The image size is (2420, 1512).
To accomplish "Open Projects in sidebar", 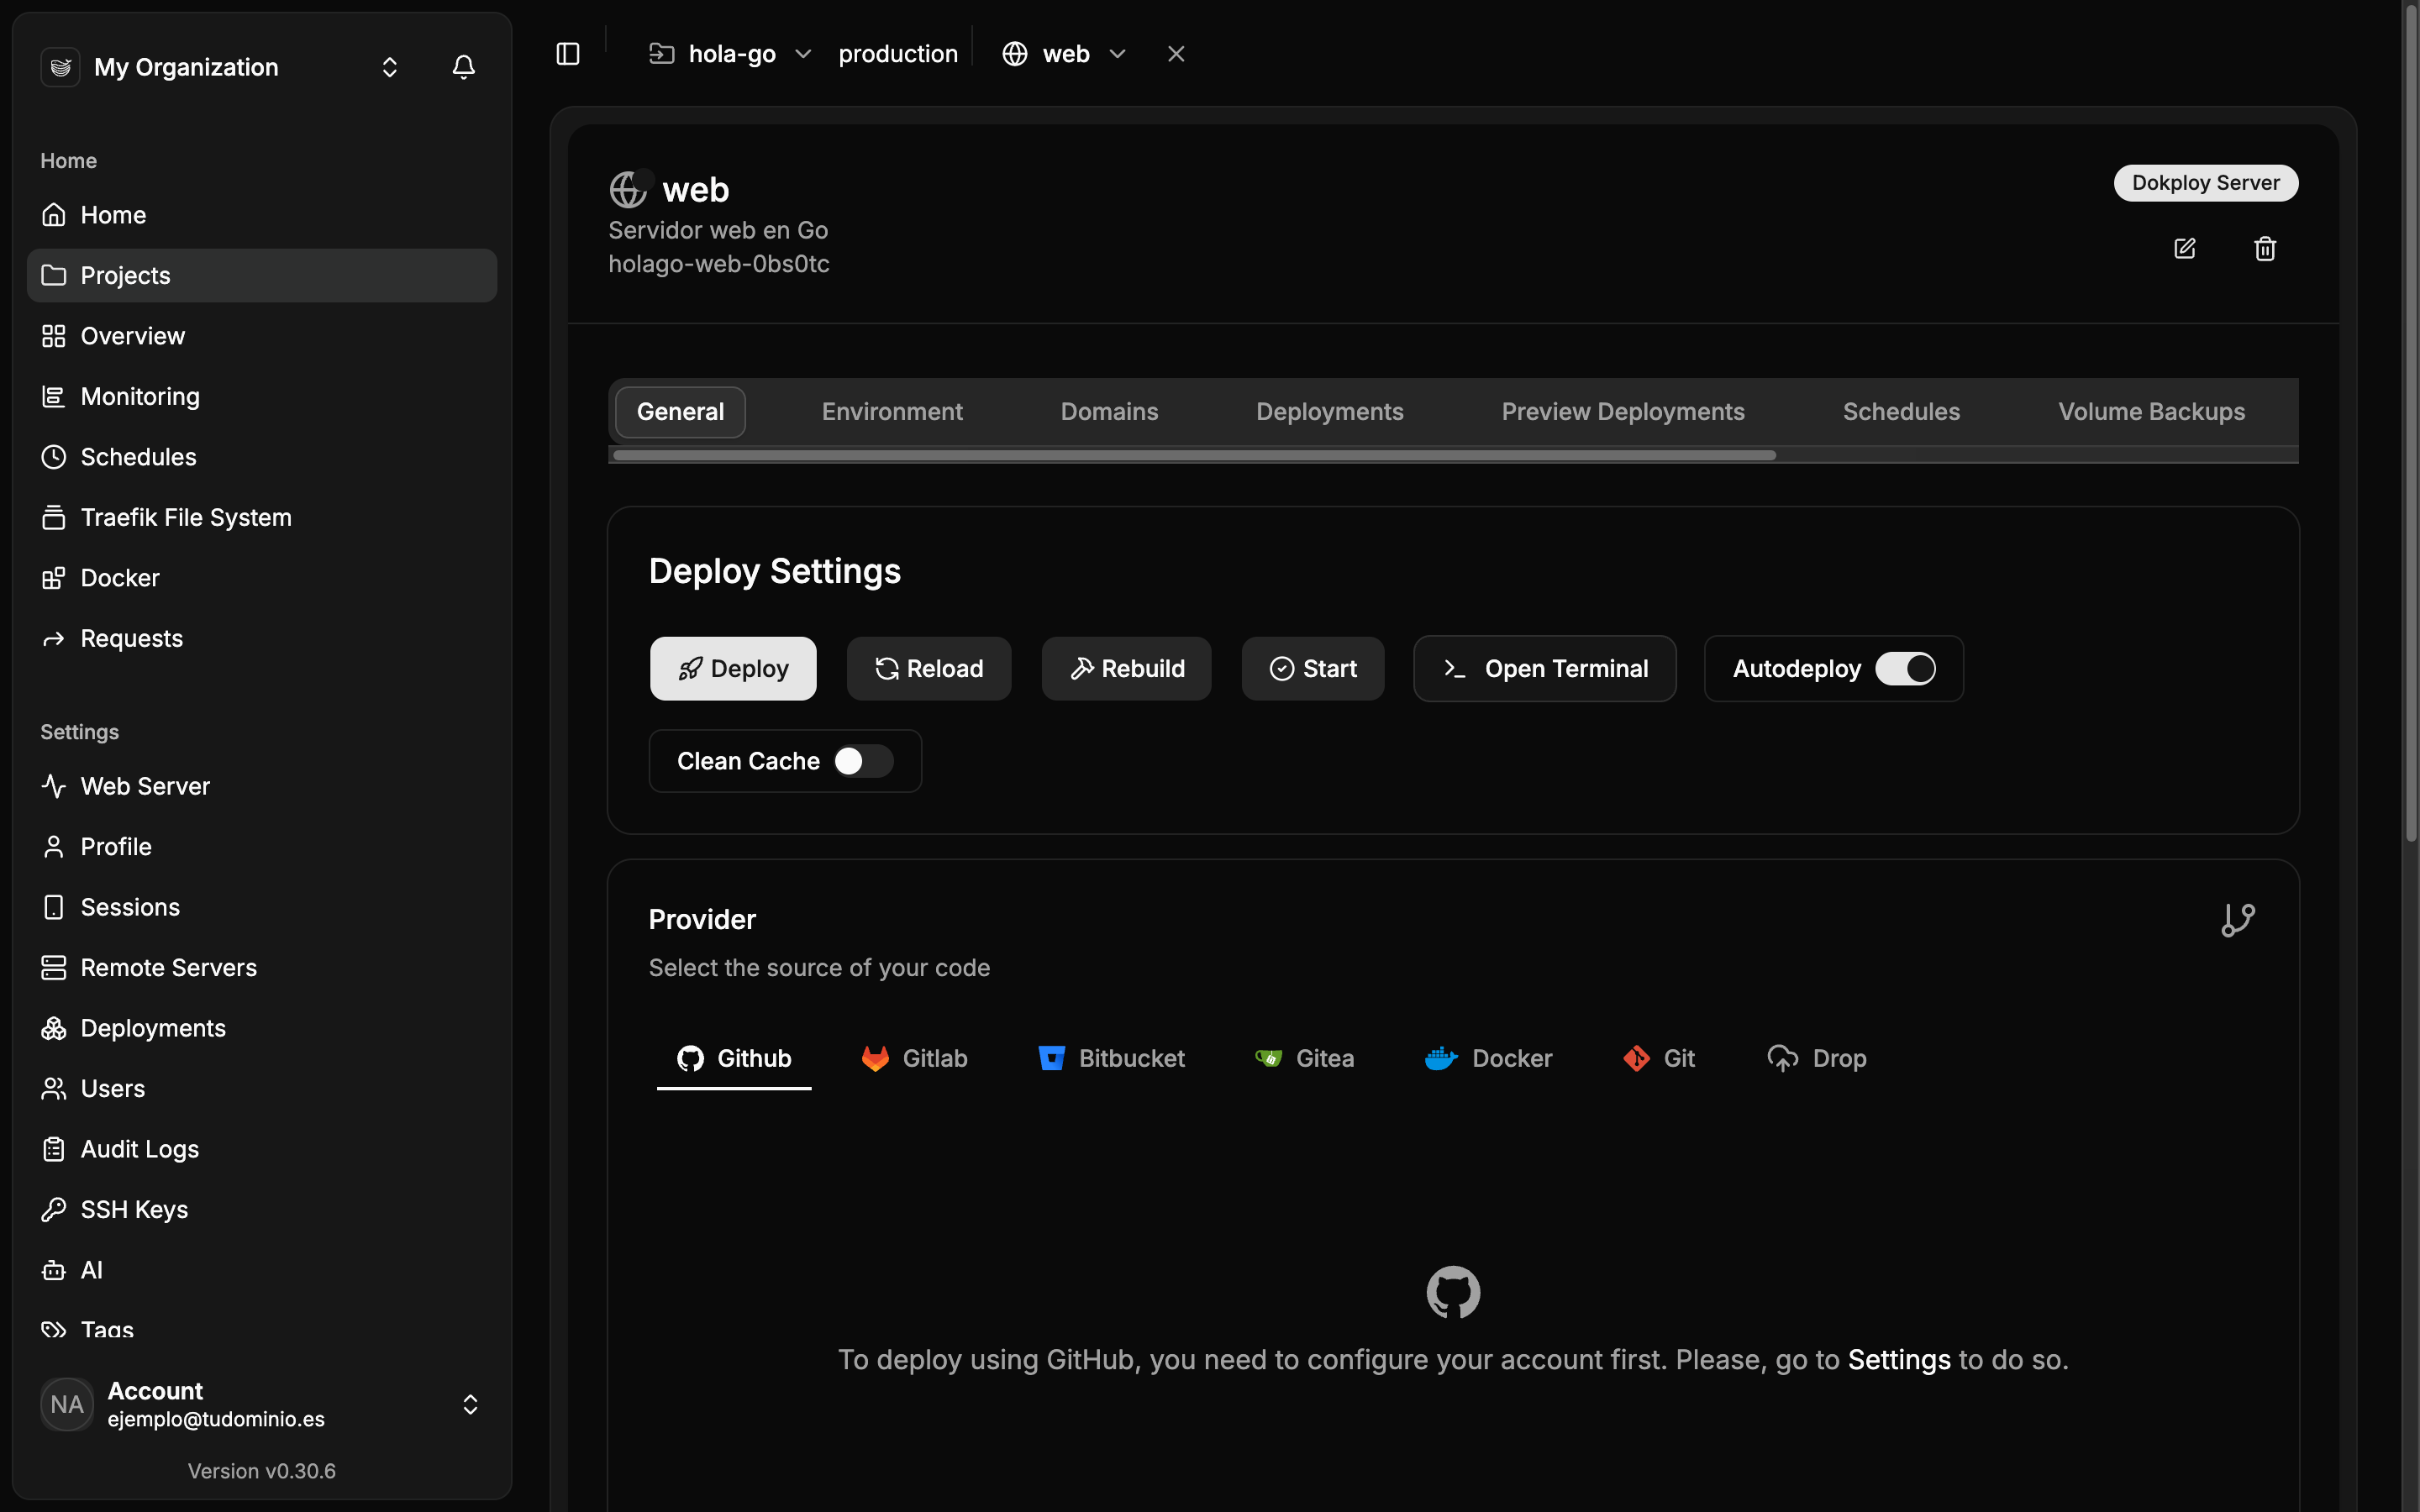I will 262,275.
